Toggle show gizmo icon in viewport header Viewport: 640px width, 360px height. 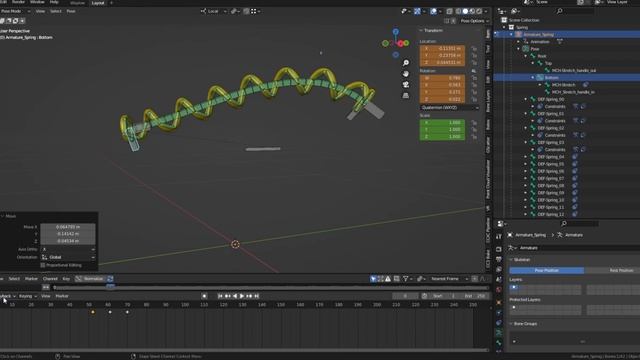(417, 11)
